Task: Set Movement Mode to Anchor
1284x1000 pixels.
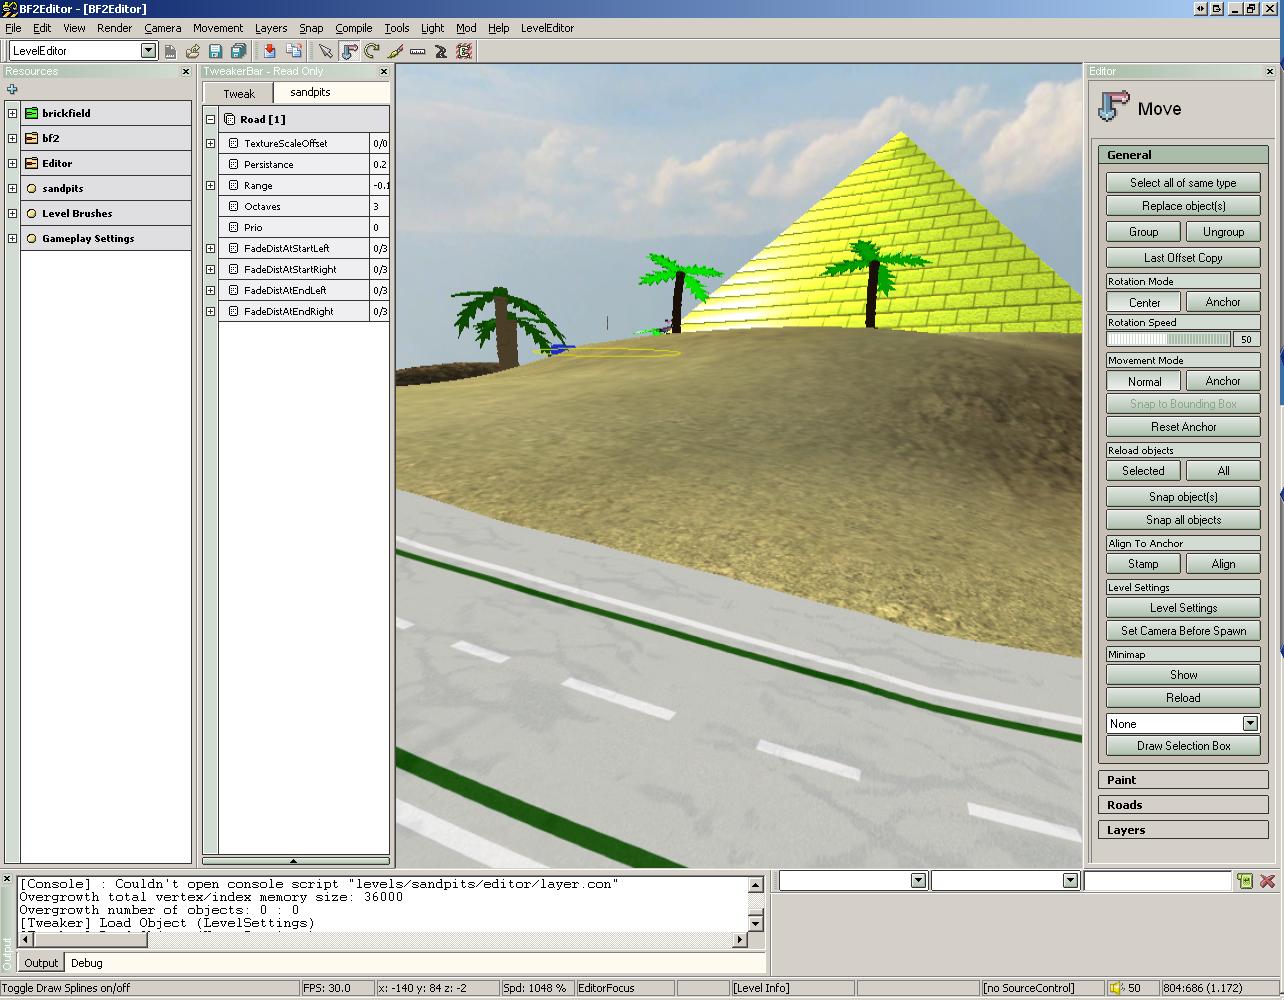Action: (1222, 381)
